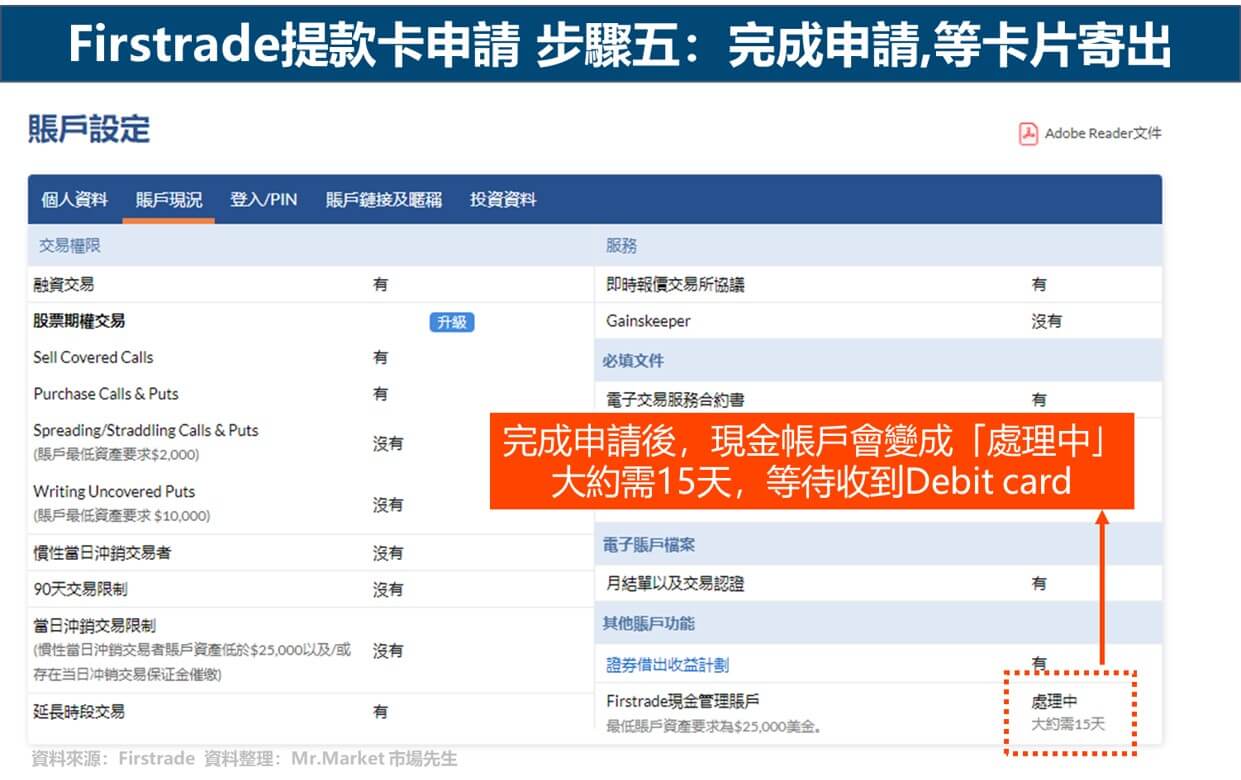The width and height of the screenshot is (1241, 780).
Task: Select the Purchase Calls & Puts row
Action: pyautogui.click(x=106, y=393)
